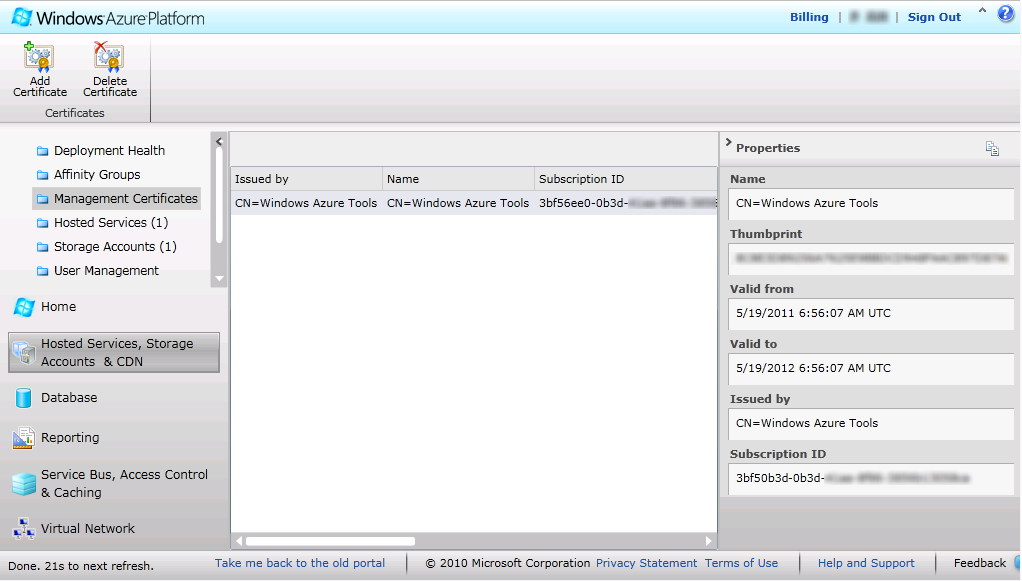Click the Feedback button
Screen dimensions: 1022x581
[980, 563]
